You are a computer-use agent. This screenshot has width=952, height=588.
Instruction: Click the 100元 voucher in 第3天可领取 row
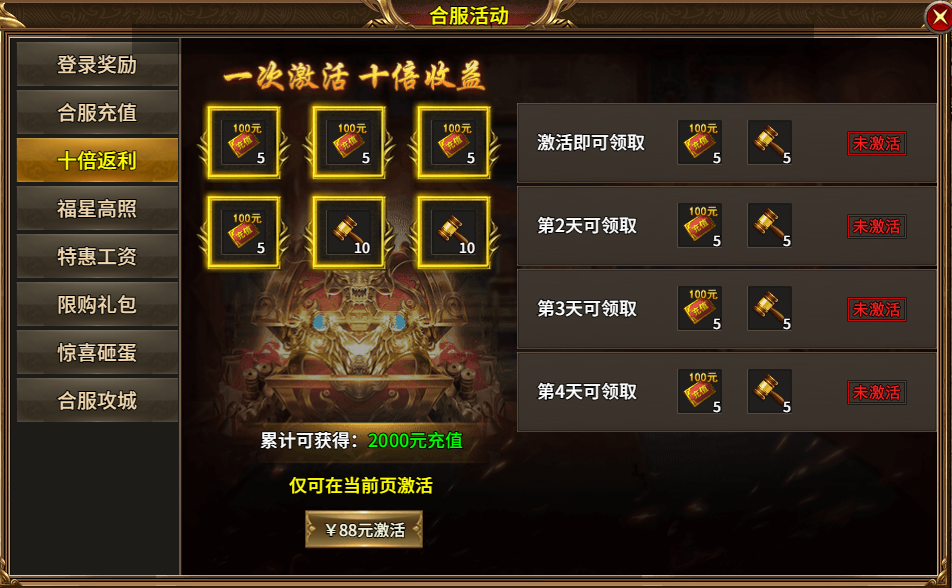[700, 308]
